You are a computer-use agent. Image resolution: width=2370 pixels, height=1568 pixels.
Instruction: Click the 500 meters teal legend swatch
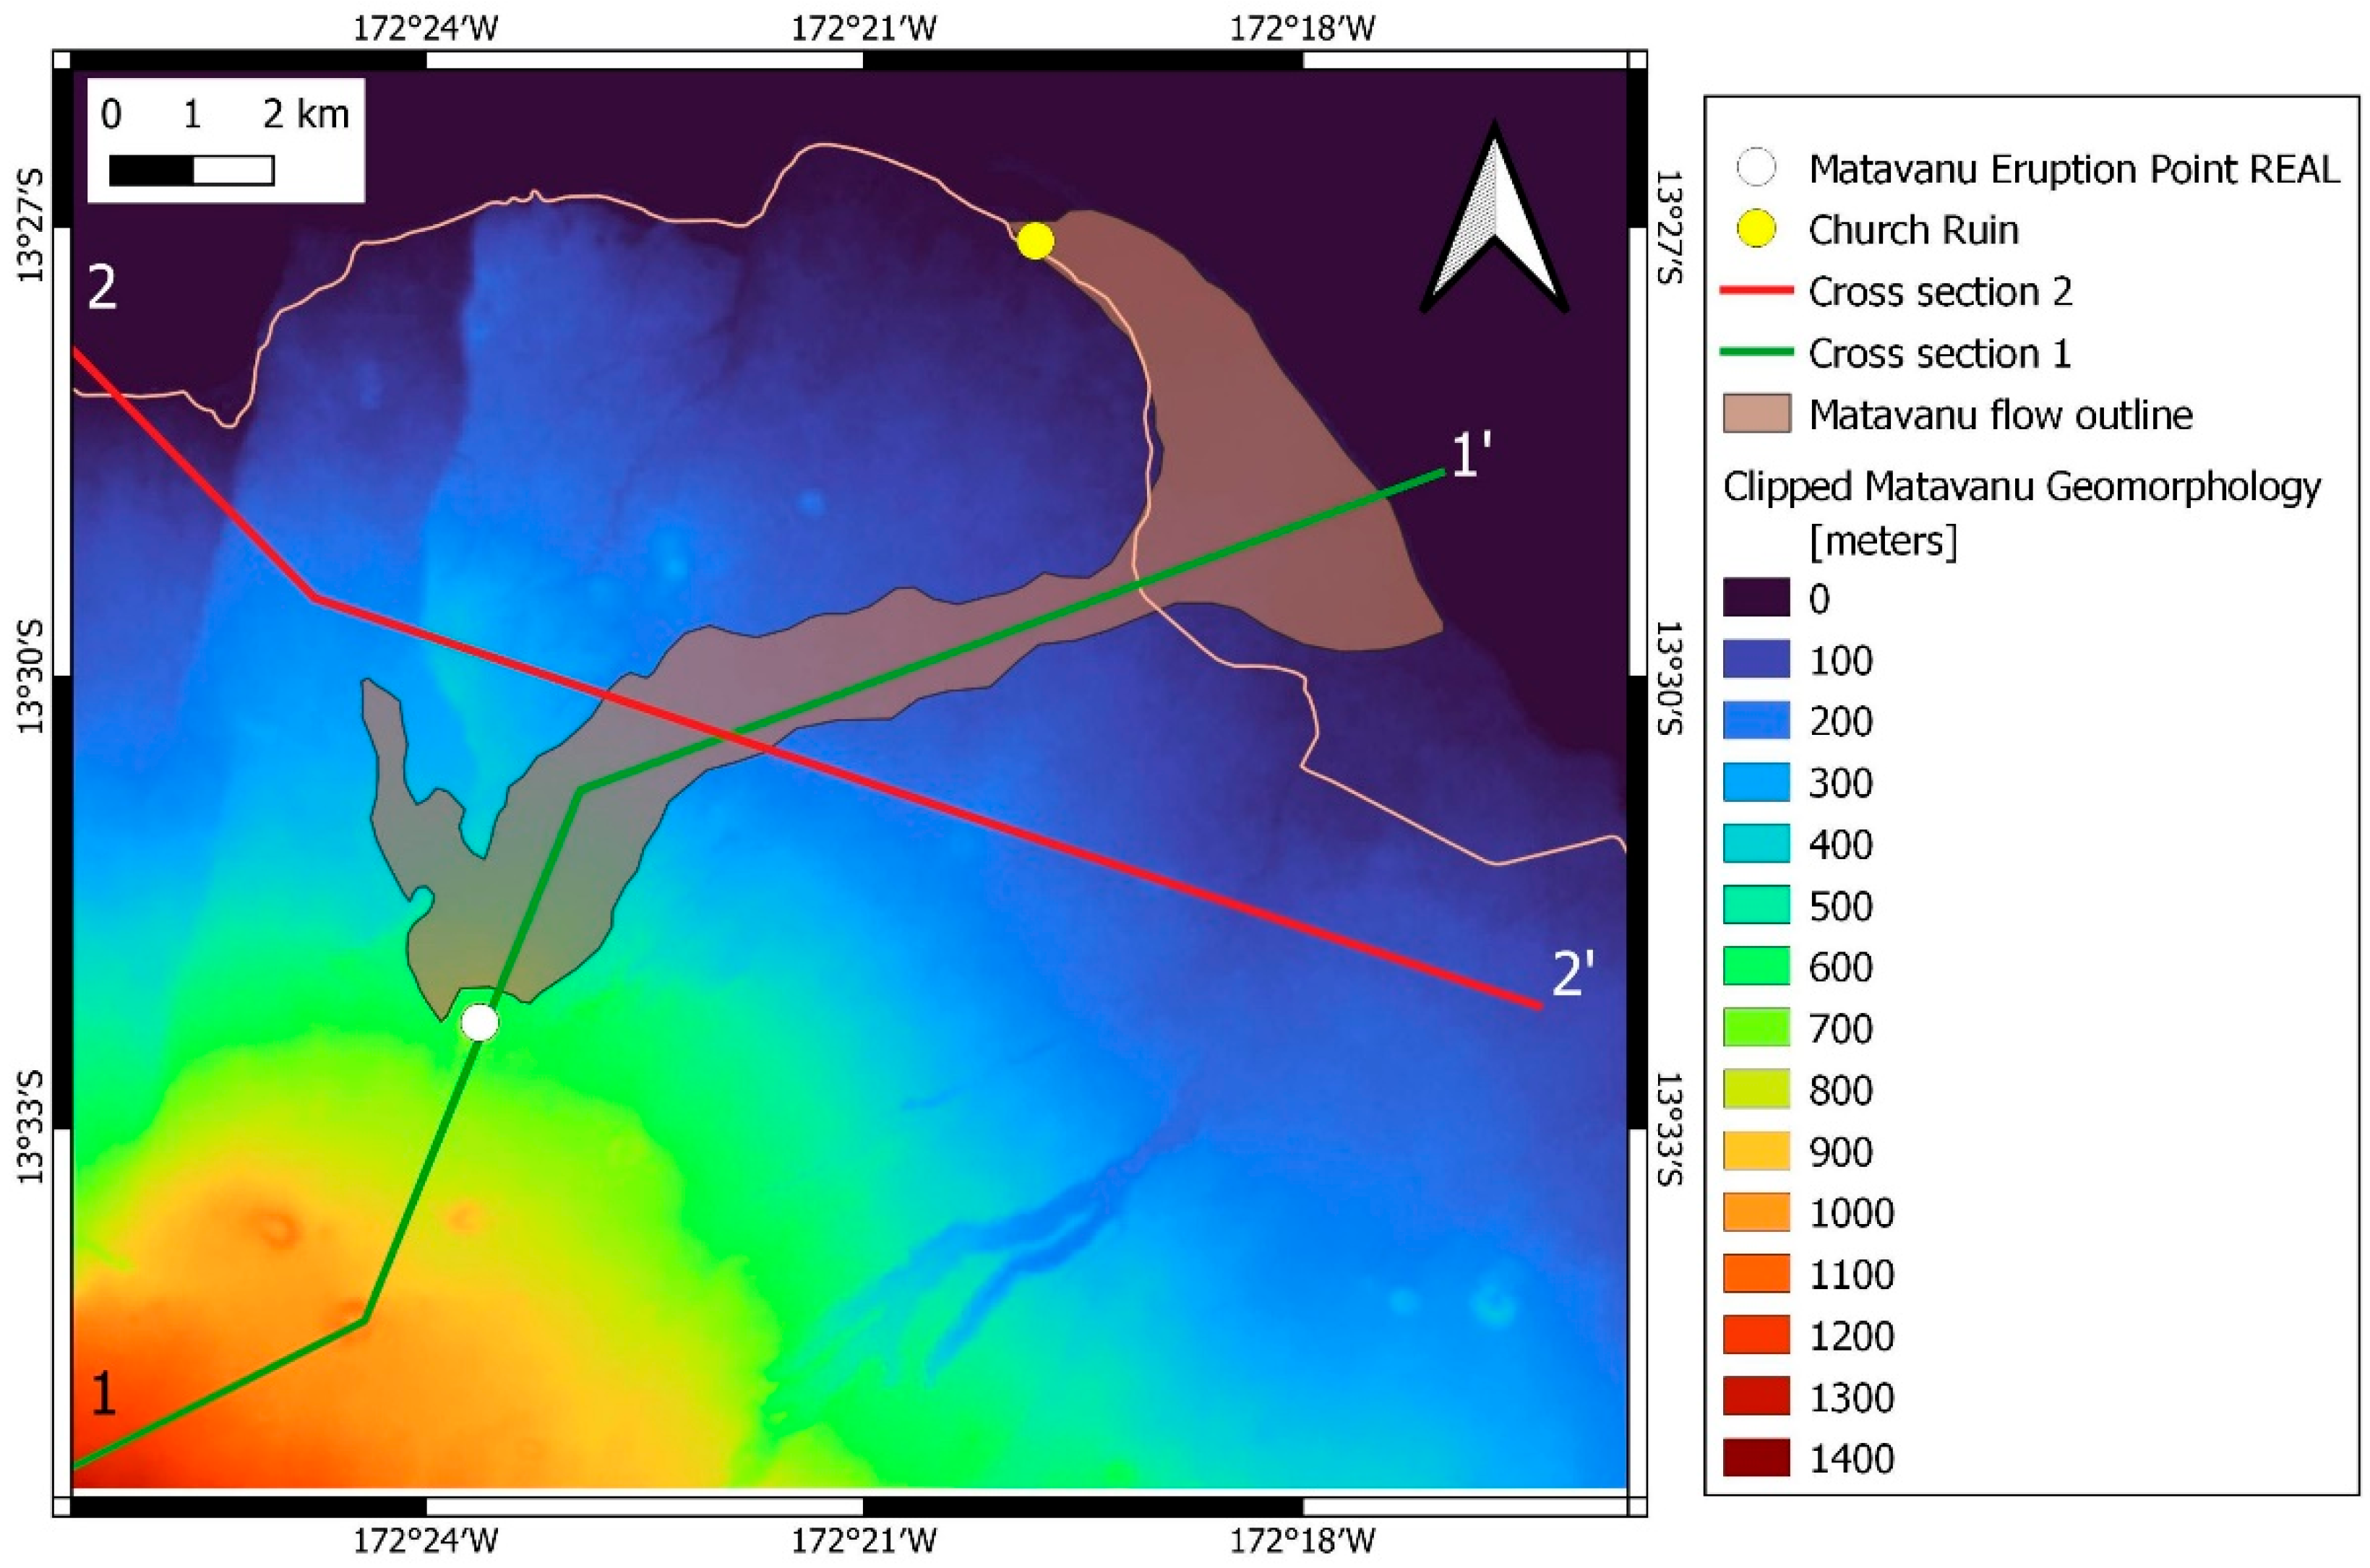coord(1756,906)
